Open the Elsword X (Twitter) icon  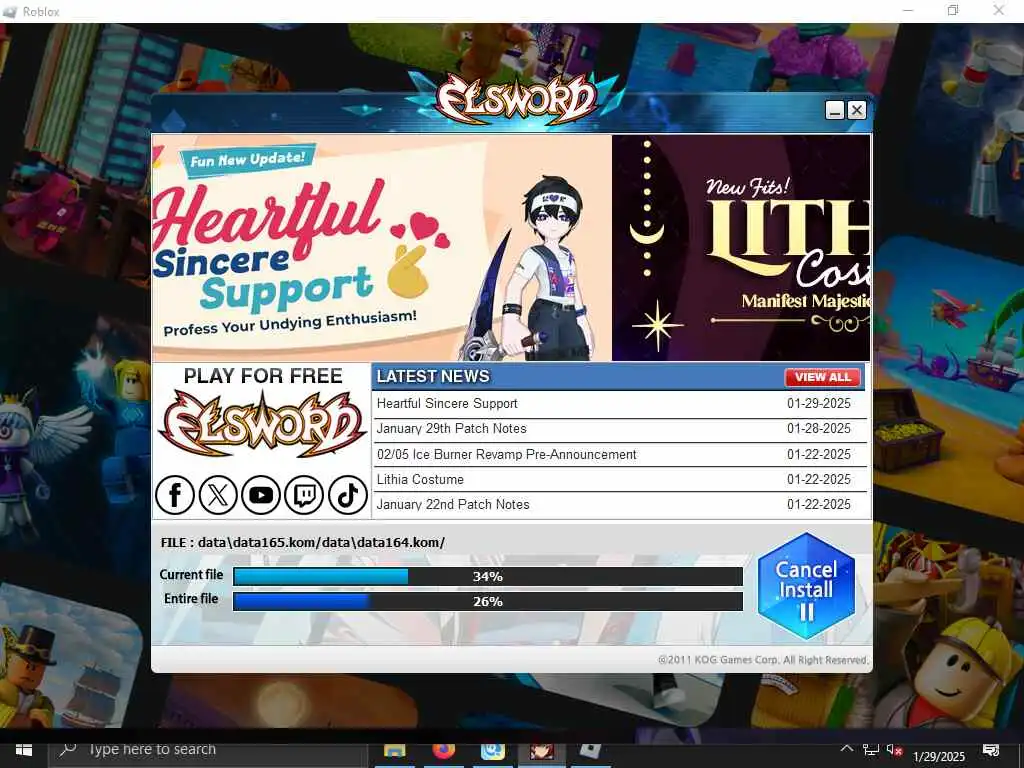218,495
